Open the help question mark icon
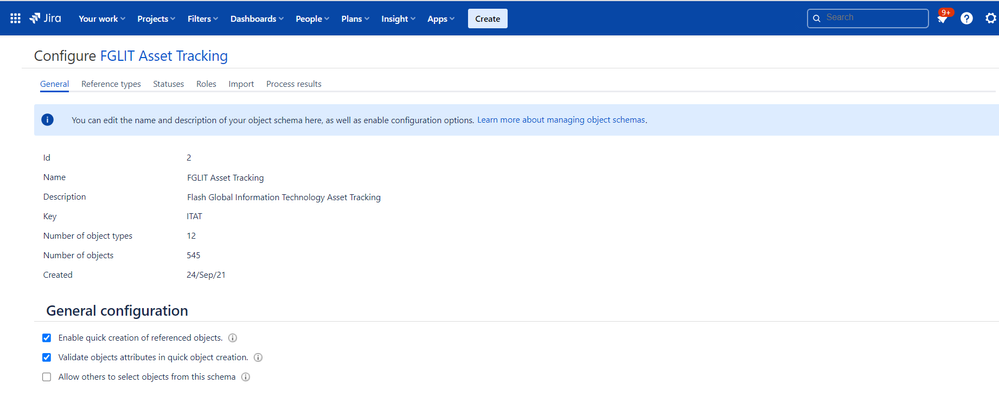The height and width of the screenshot is (402, 999). (967, 18)
